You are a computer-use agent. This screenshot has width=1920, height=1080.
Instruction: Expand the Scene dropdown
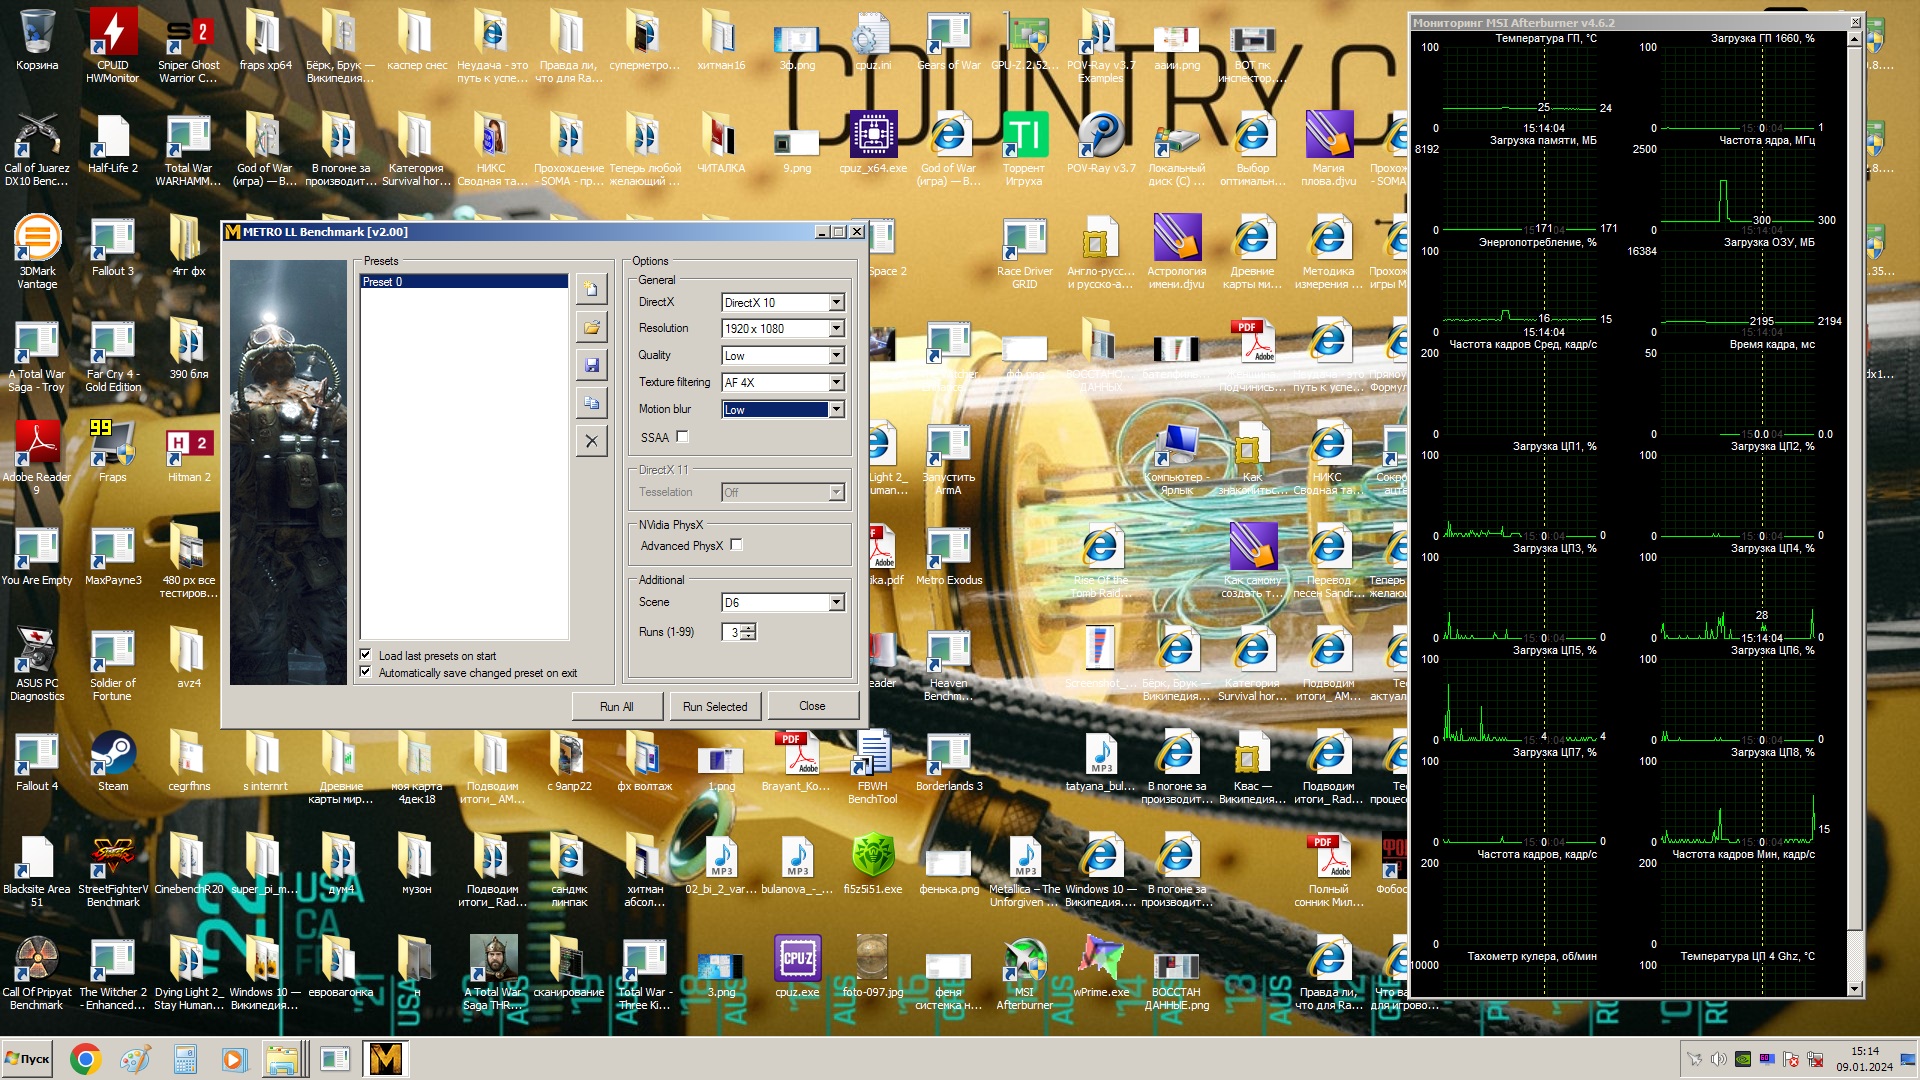pyautogui.click(x=836, y=603)
